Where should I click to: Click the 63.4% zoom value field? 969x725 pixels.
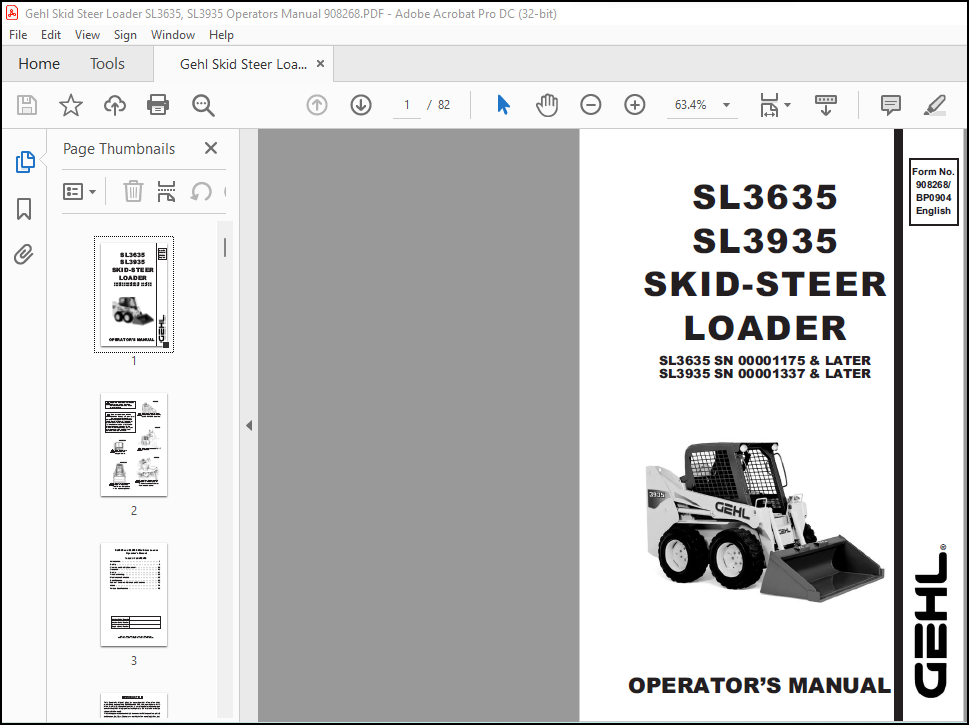(x=690, y=105)
